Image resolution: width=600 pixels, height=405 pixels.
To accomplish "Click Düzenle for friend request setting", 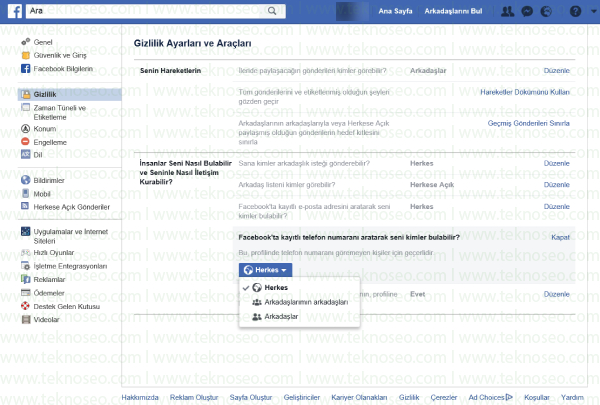I will click(x=557, y=163).
